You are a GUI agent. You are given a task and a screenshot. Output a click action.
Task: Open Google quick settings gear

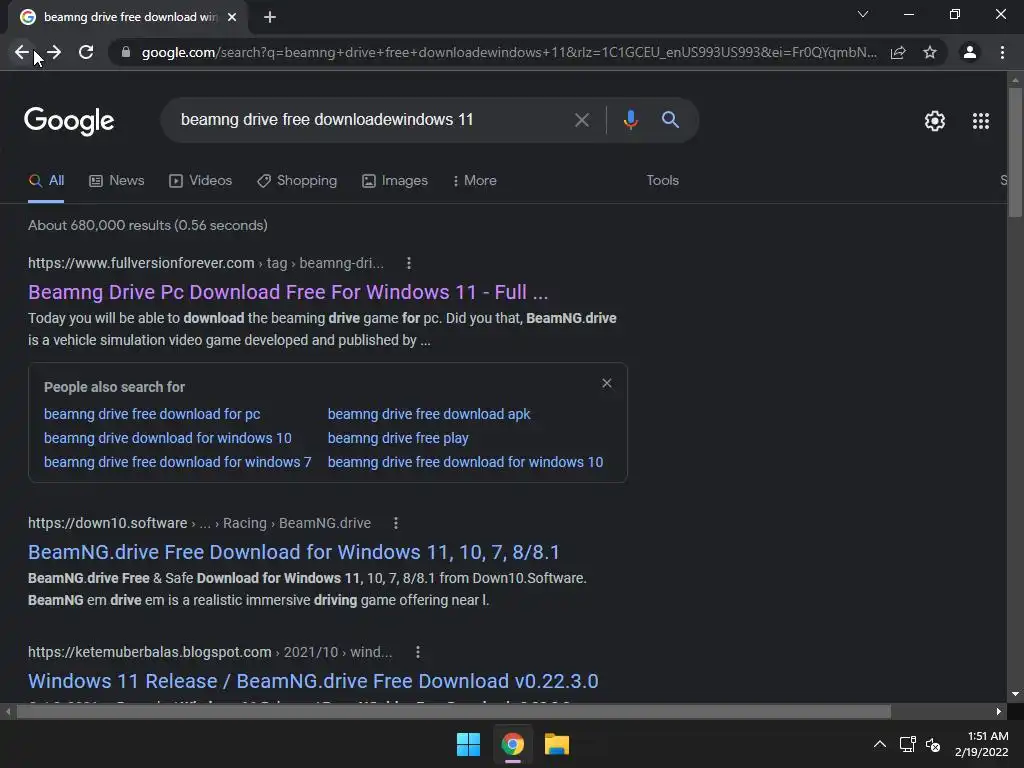[935, 121]
